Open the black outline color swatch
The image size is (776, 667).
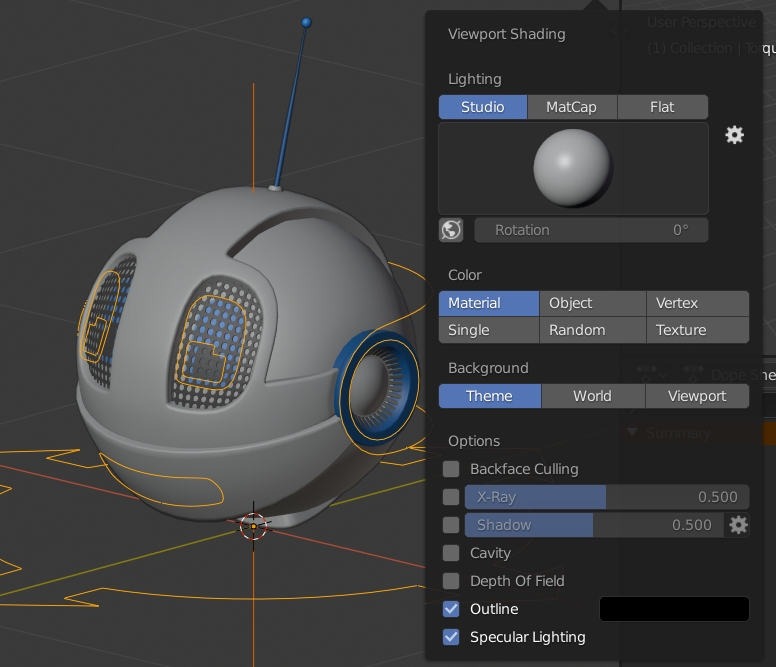(674, 609)
